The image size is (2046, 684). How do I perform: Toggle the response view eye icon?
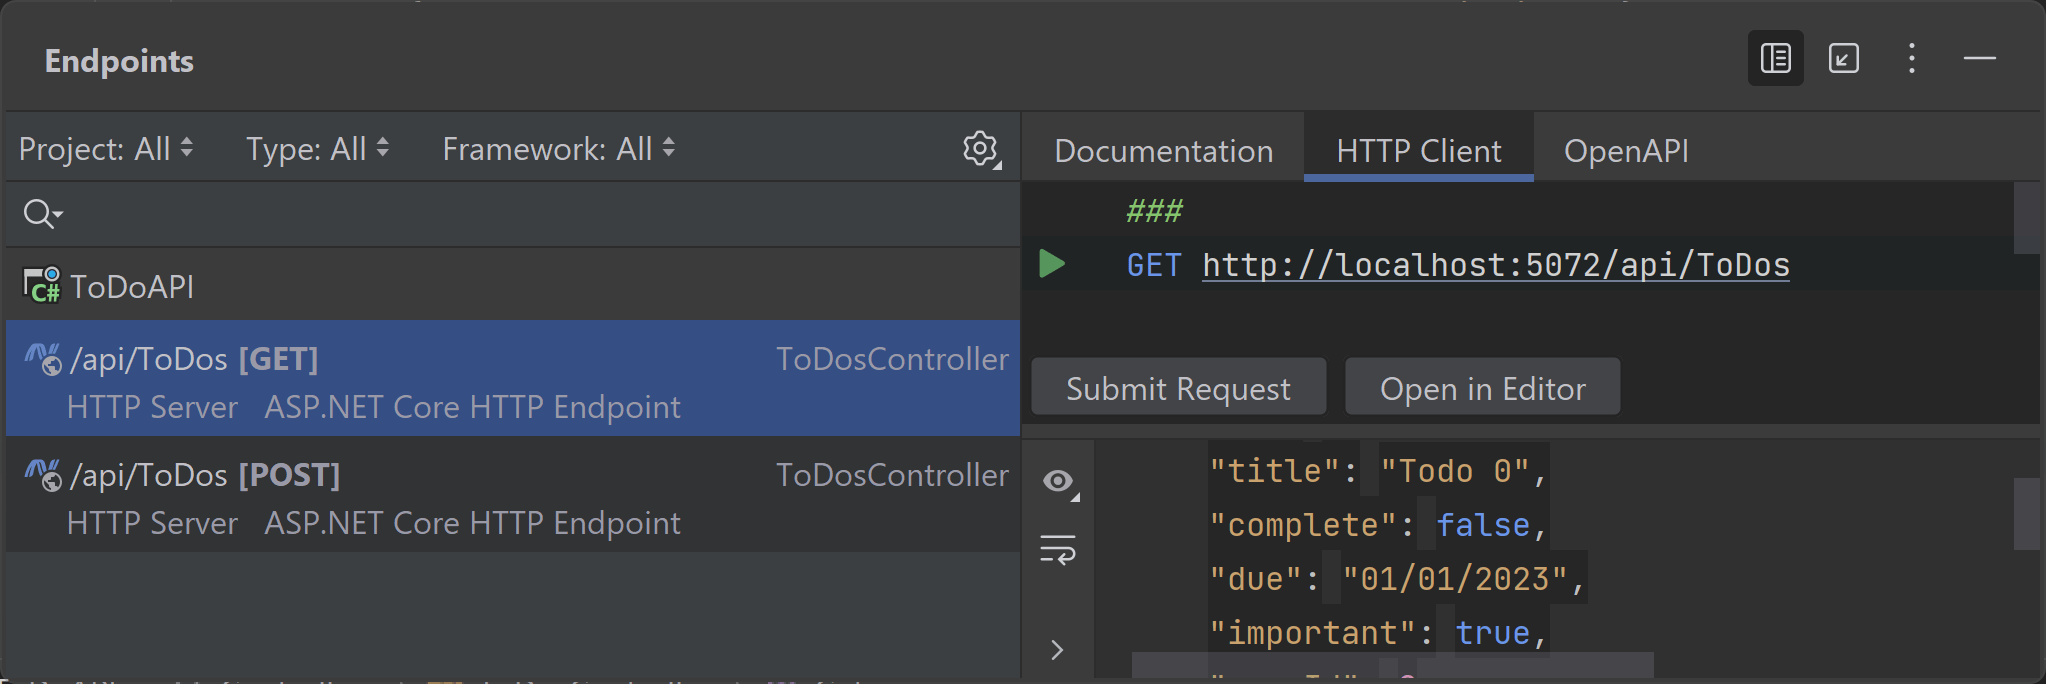click(1058, 481)
